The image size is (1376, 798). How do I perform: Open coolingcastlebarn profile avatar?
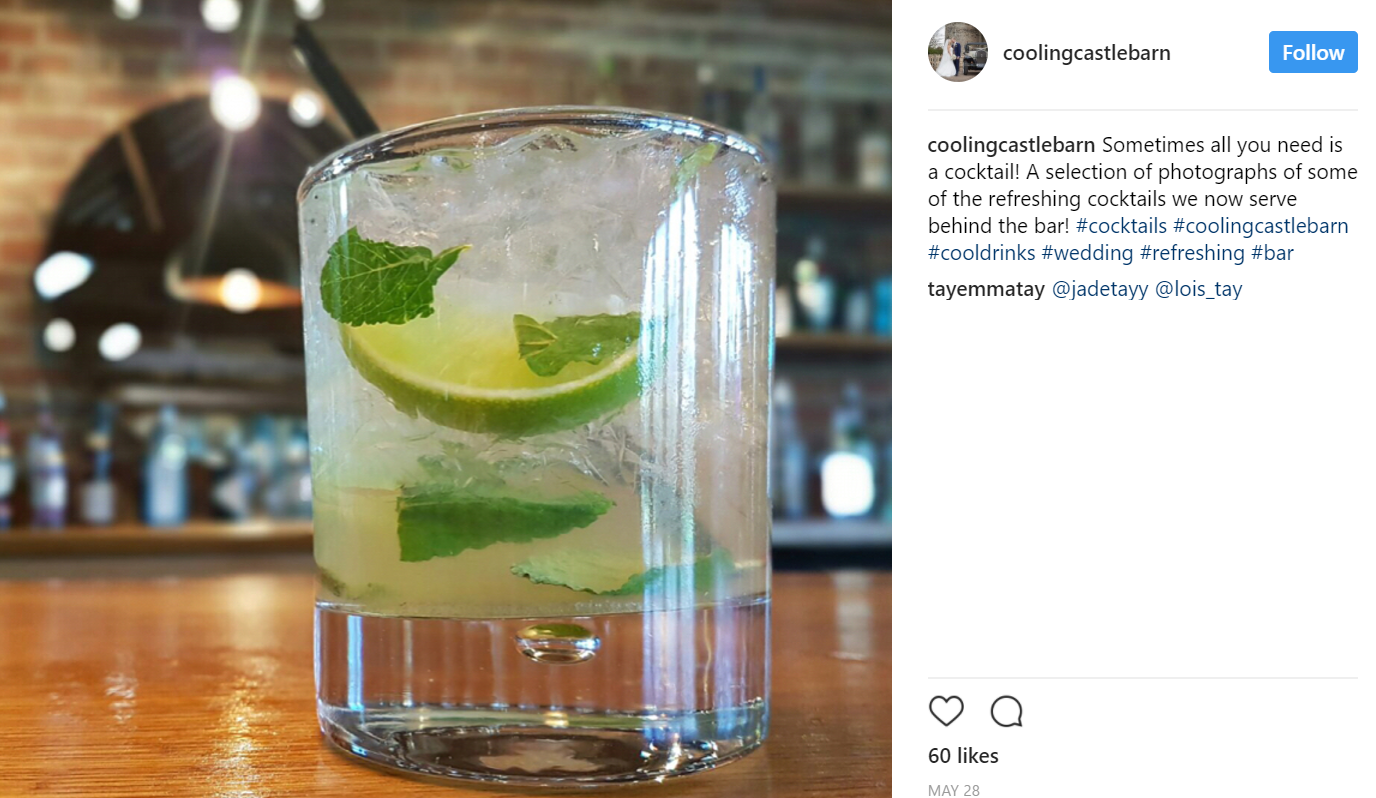point(958,52)
